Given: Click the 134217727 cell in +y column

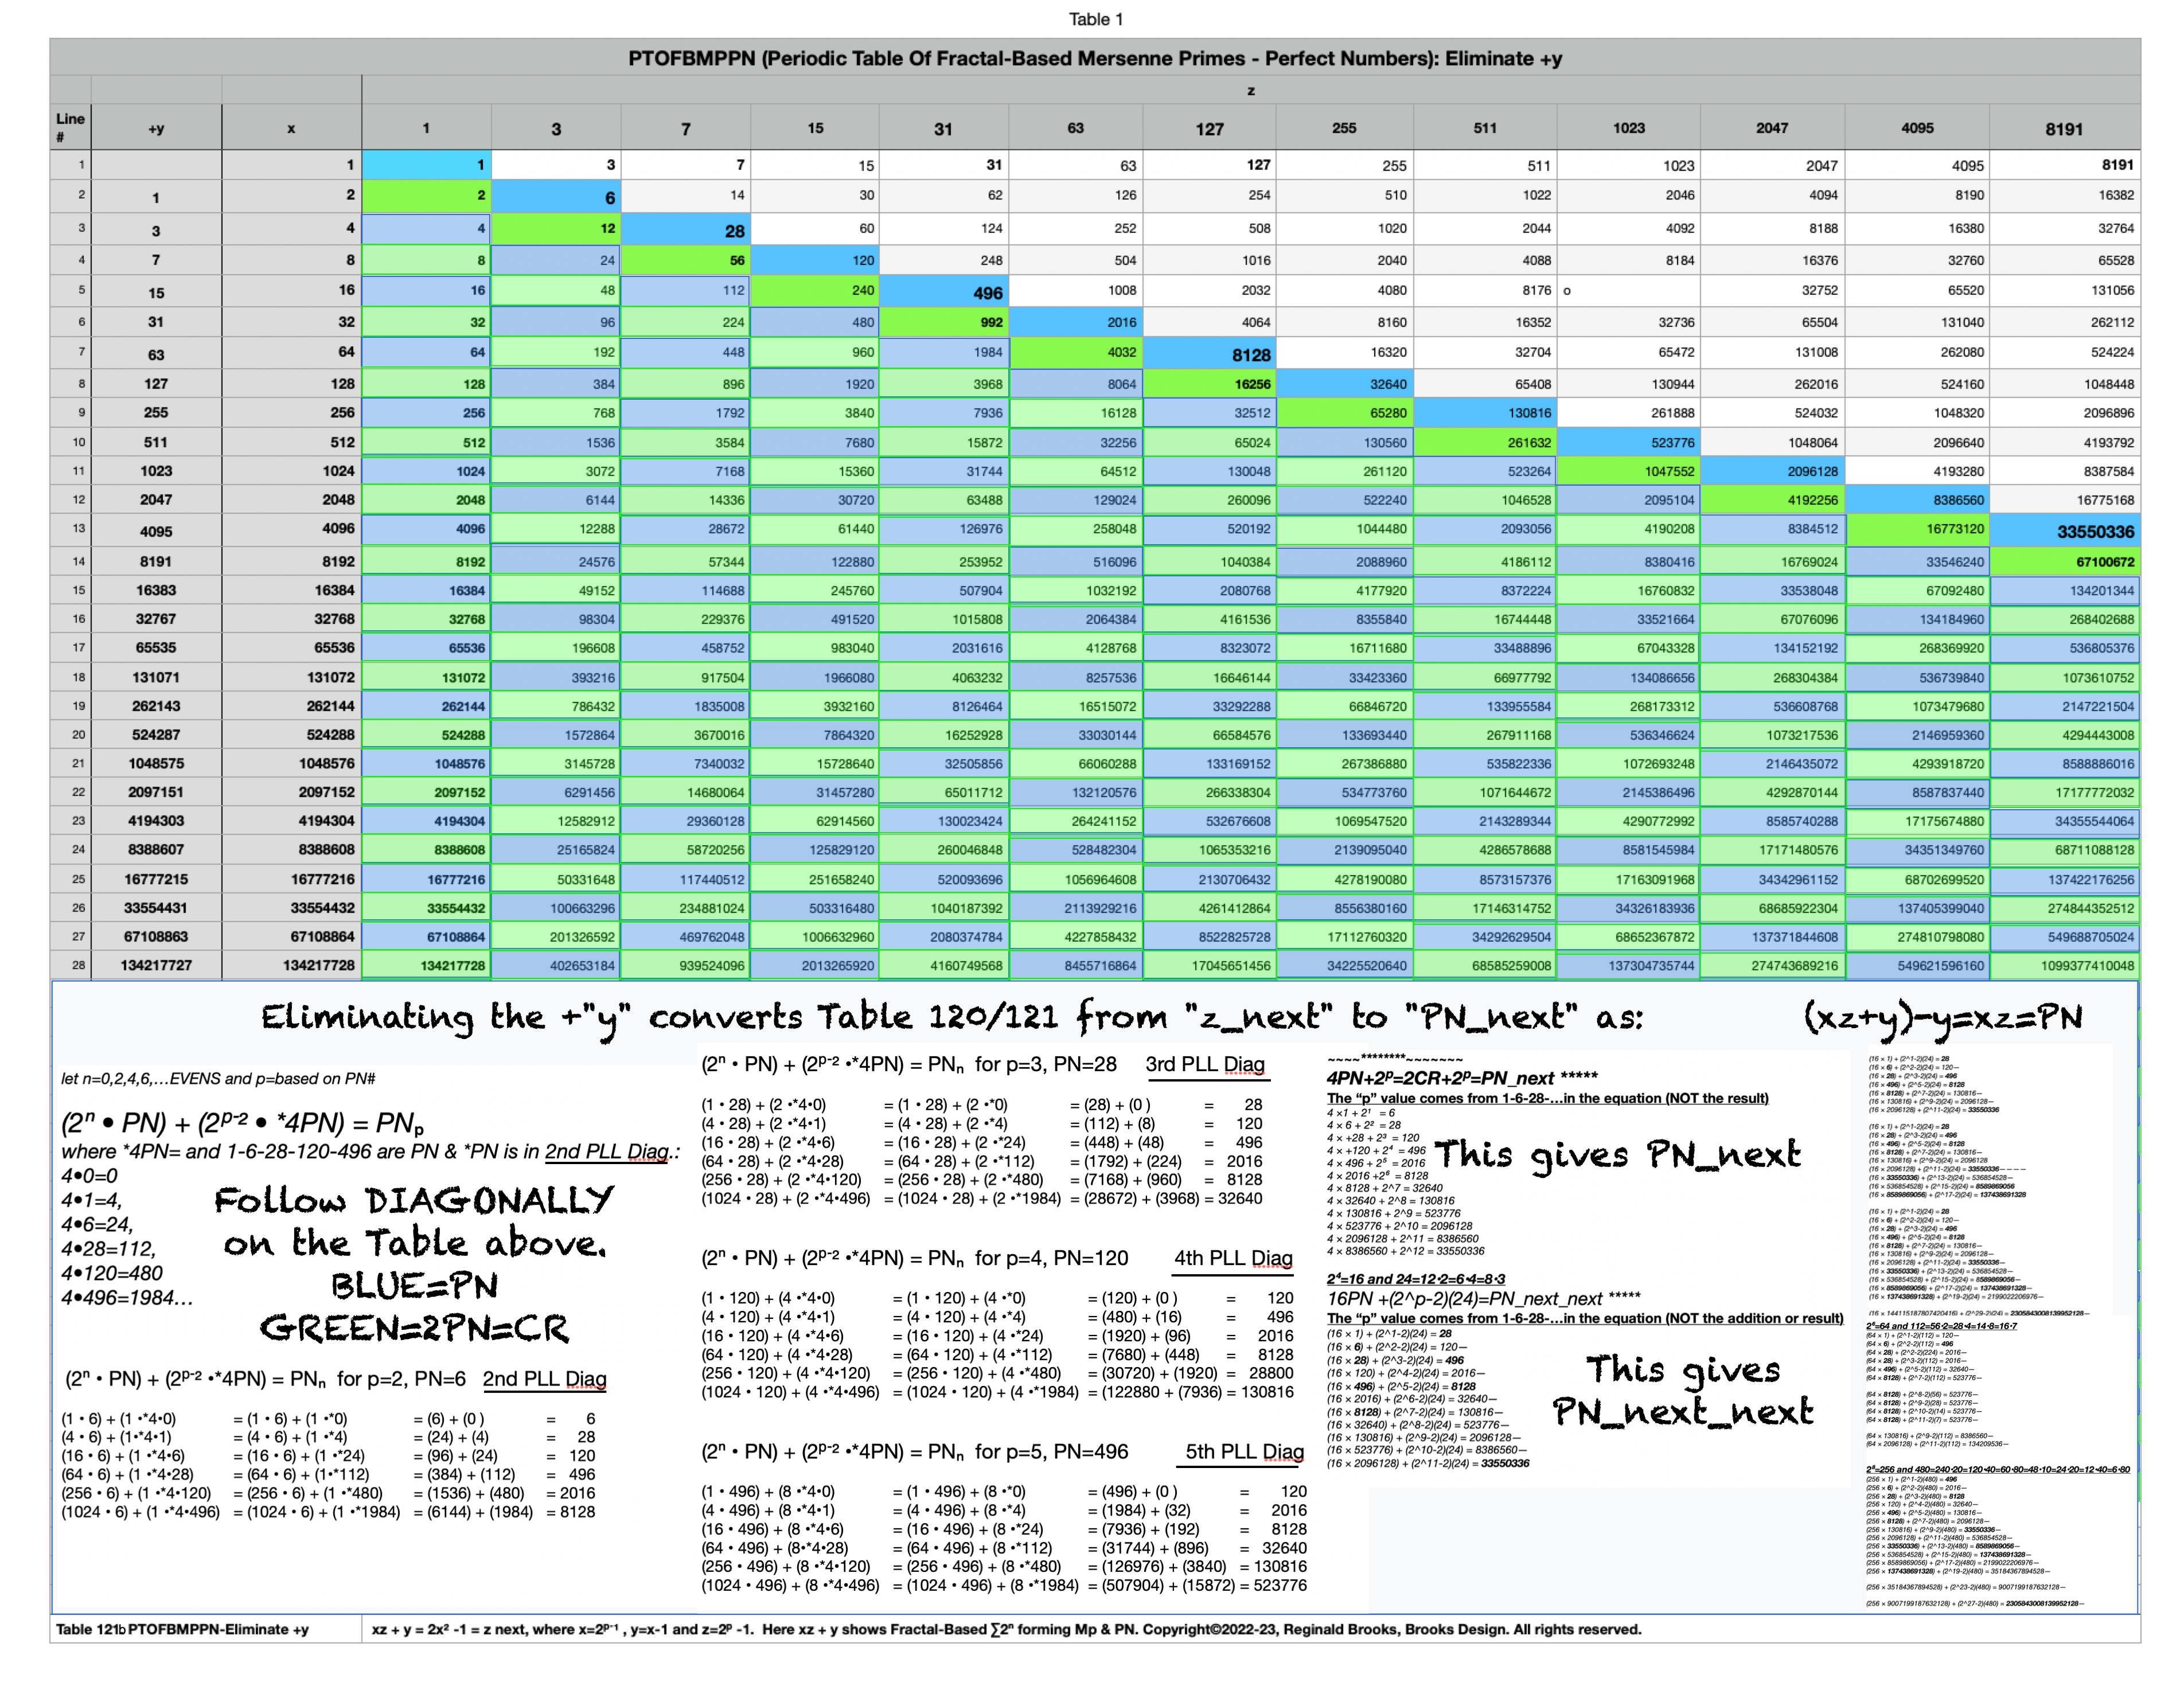Looking at the screenshot, I should point(156,965).
